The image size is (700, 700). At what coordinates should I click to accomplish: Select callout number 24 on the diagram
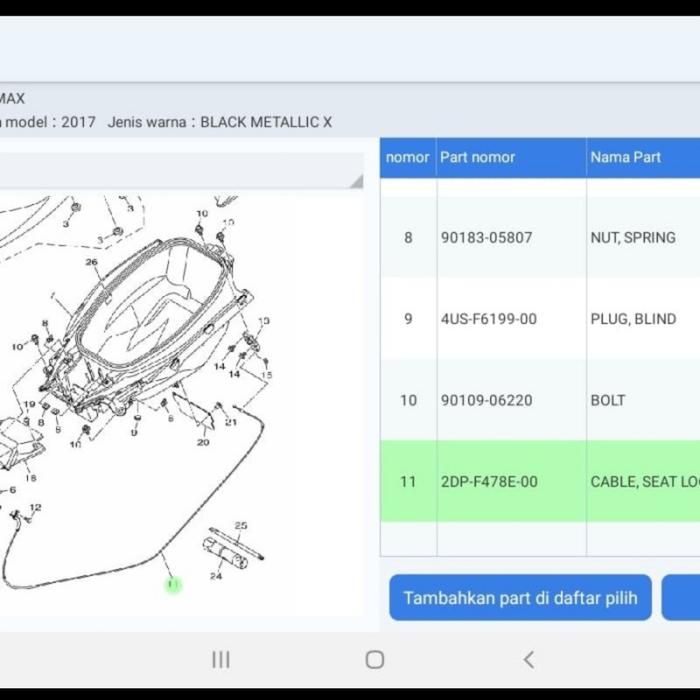click(x=216, y=576)
